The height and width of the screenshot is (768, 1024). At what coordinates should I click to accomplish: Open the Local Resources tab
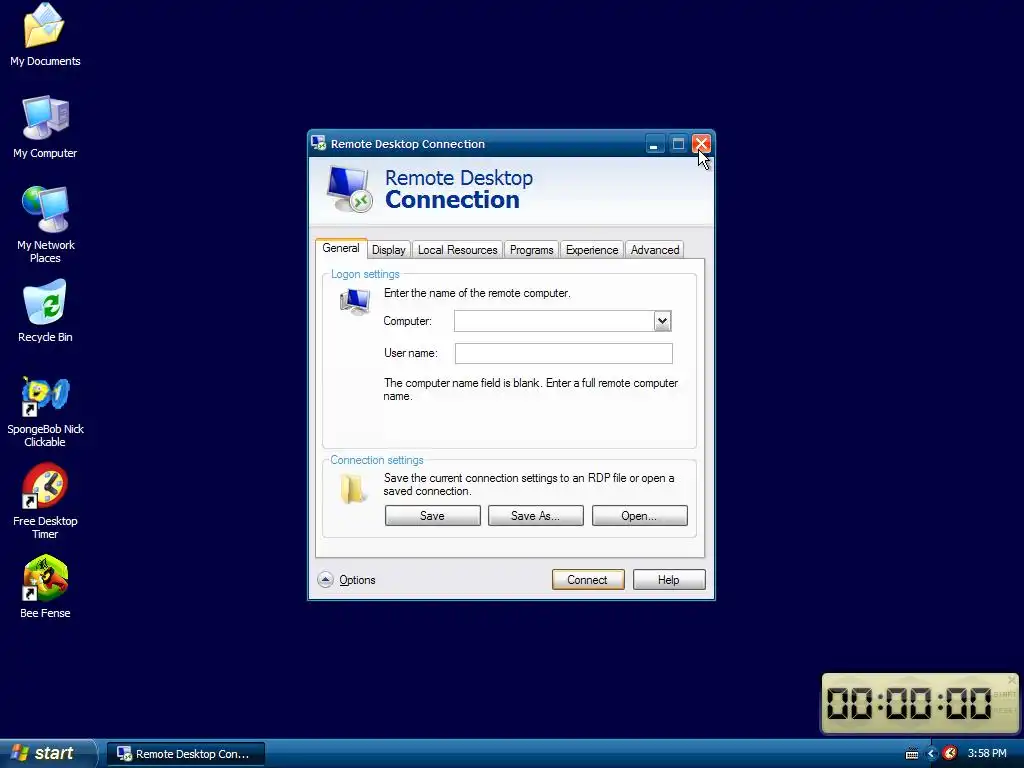[458, 249]
